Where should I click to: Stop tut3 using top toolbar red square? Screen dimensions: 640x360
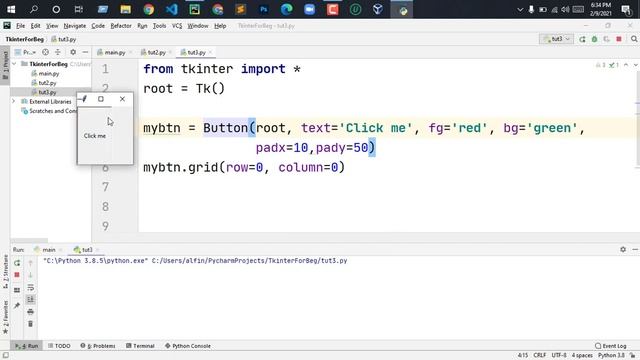pyautogui.click(x=619, y=39)
